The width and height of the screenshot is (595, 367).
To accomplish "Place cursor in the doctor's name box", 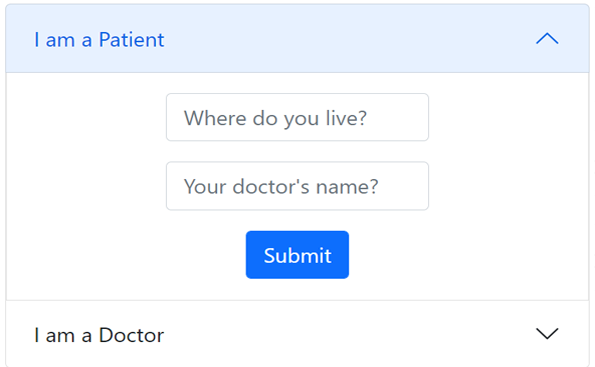I will coord(297,186).
